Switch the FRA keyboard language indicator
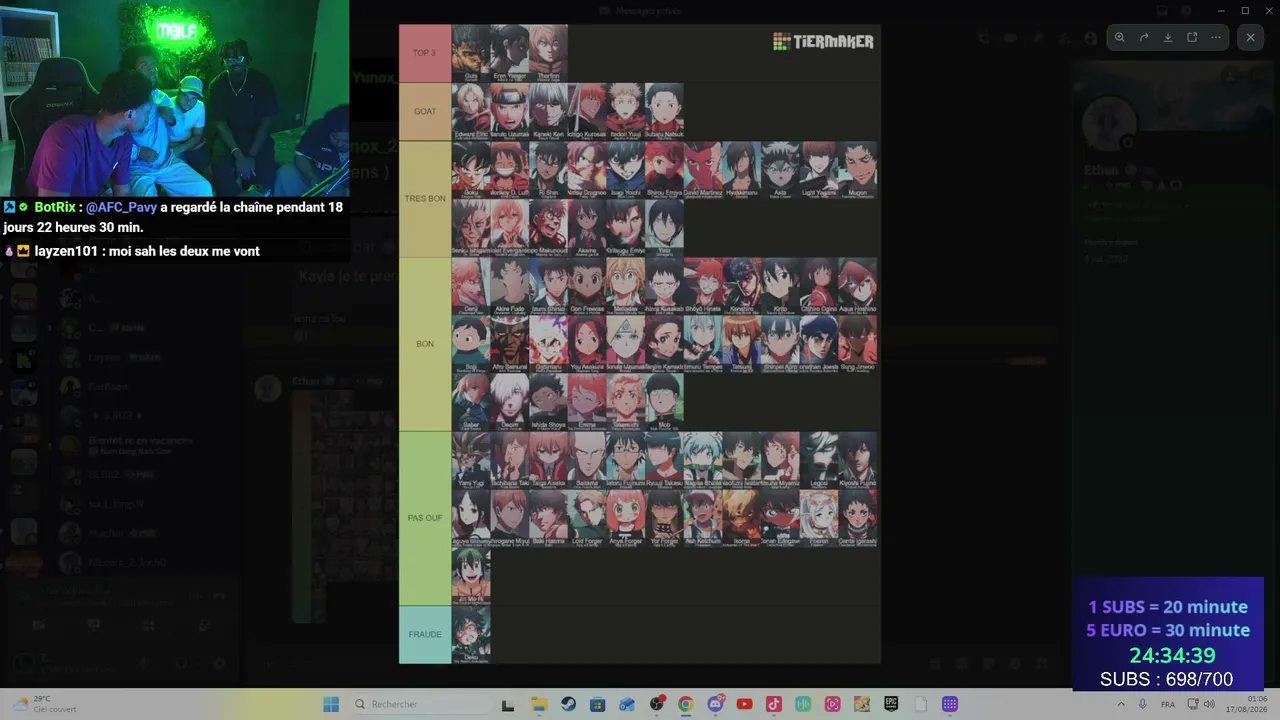 click(x=1168, y=704)
